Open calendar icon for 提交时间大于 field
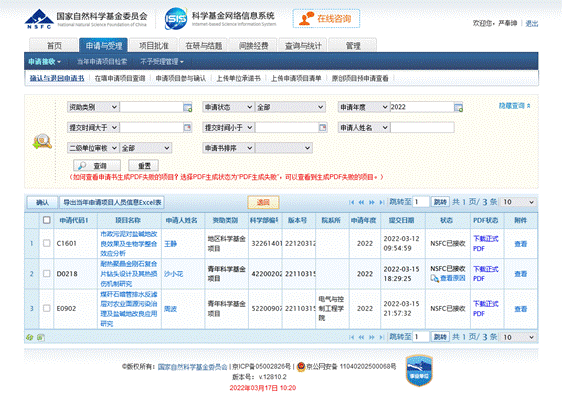562x398 pixels. tap(187, 128)
